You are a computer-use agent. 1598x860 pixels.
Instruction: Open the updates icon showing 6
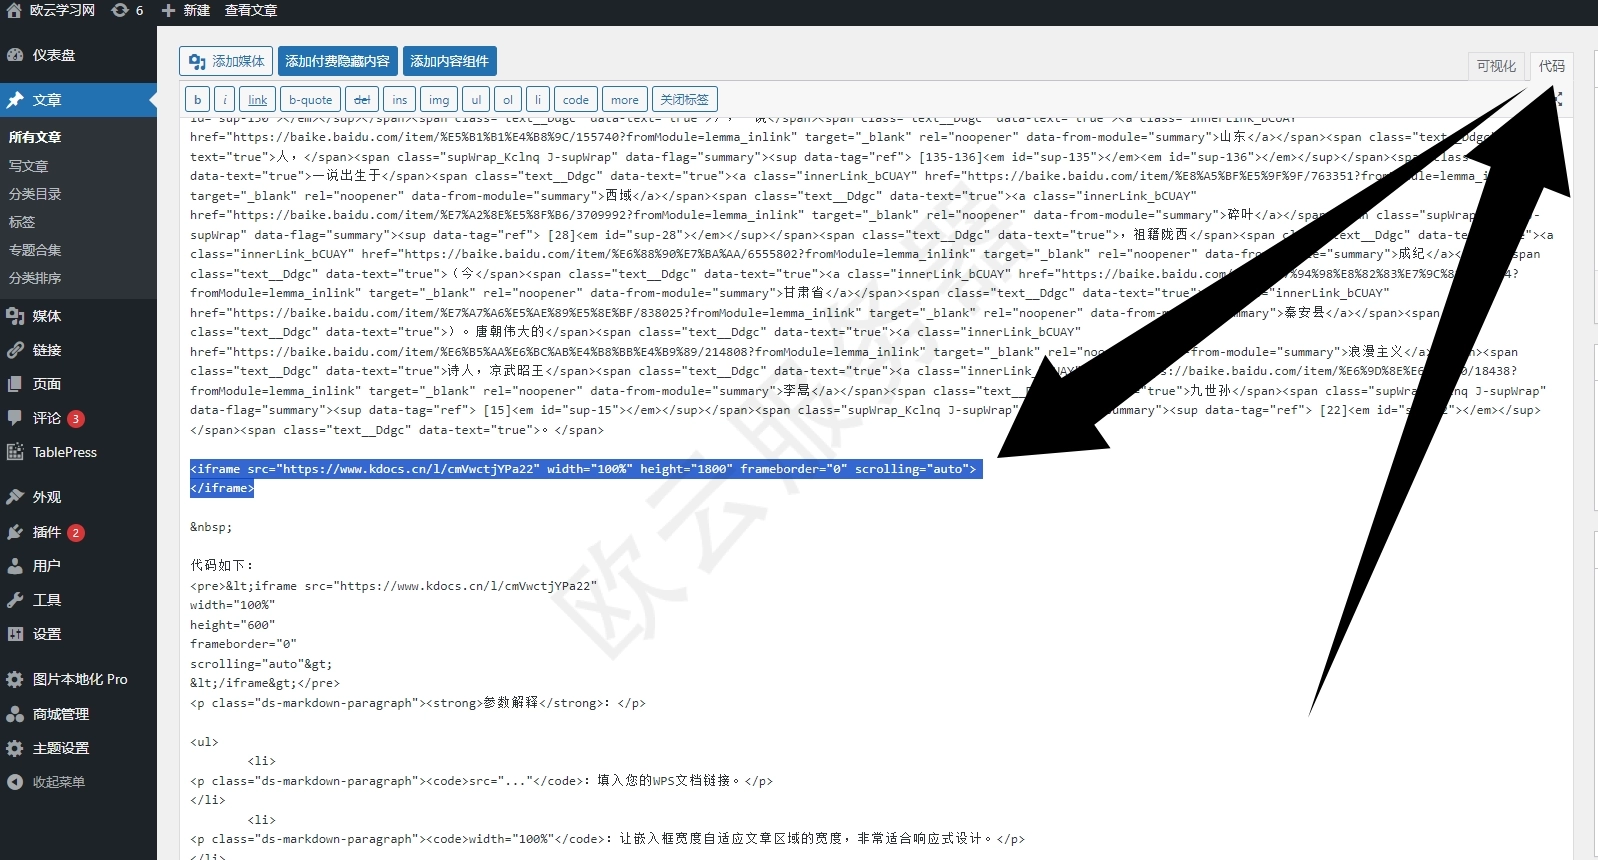coord(120,11)
